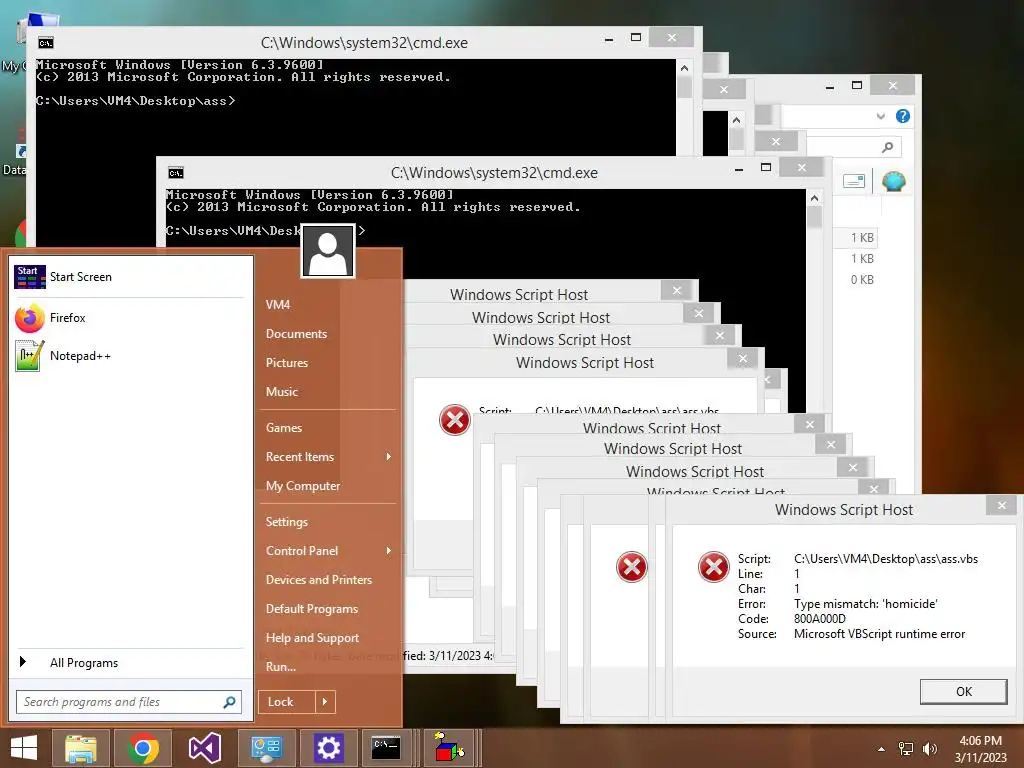Viewport: 1024px width, 768px height.
Task: Open Default Programs
Action: (312, 609)
